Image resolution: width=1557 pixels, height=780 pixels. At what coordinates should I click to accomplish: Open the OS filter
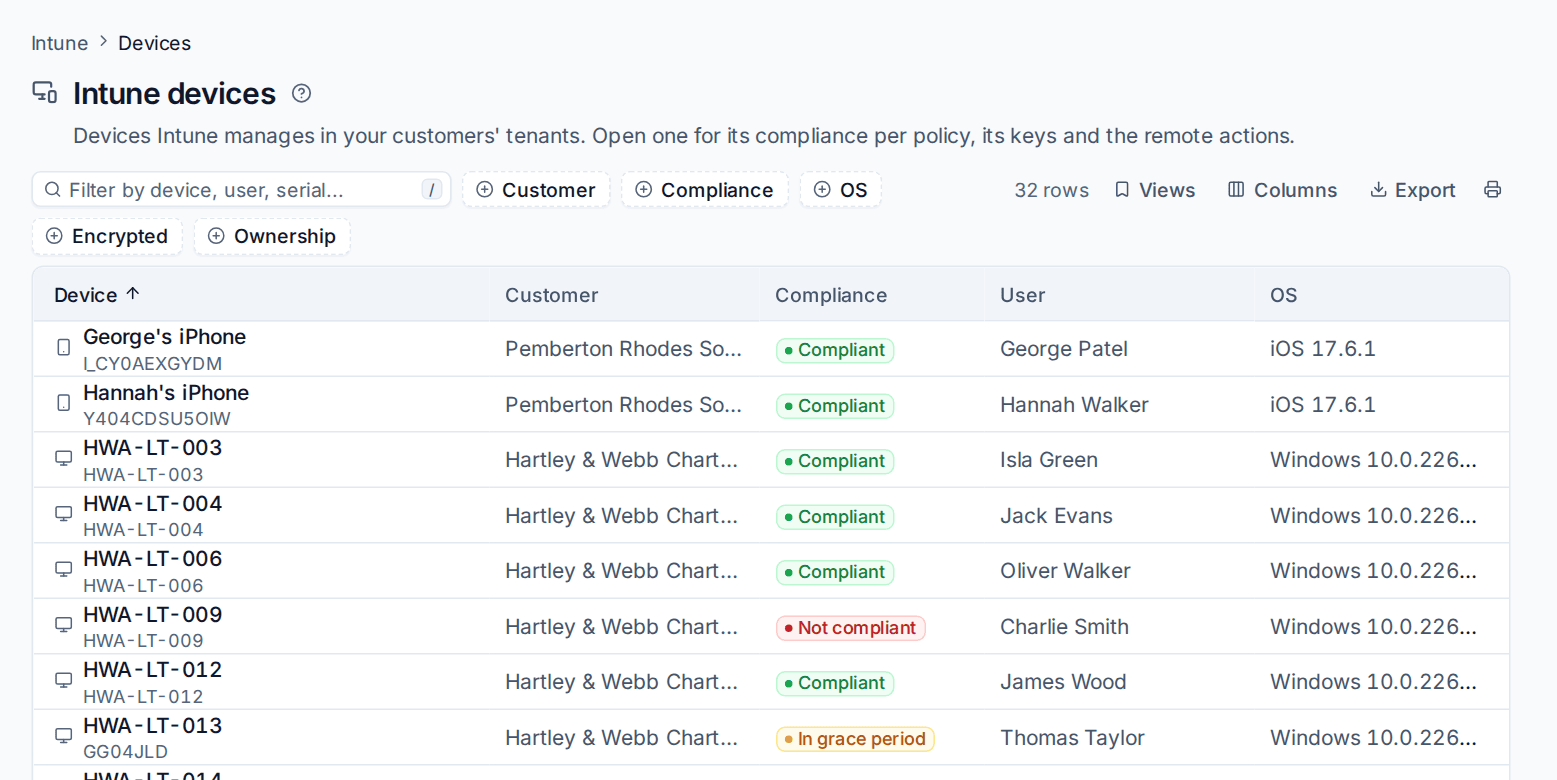(x=841, y=190)
